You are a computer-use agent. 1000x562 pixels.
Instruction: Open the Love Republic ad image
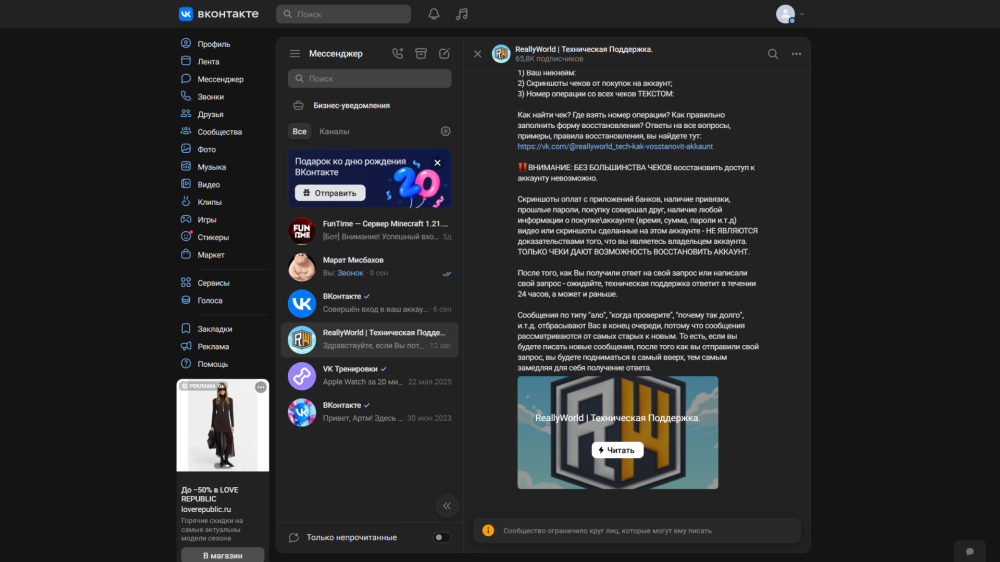tap(223, 425)
